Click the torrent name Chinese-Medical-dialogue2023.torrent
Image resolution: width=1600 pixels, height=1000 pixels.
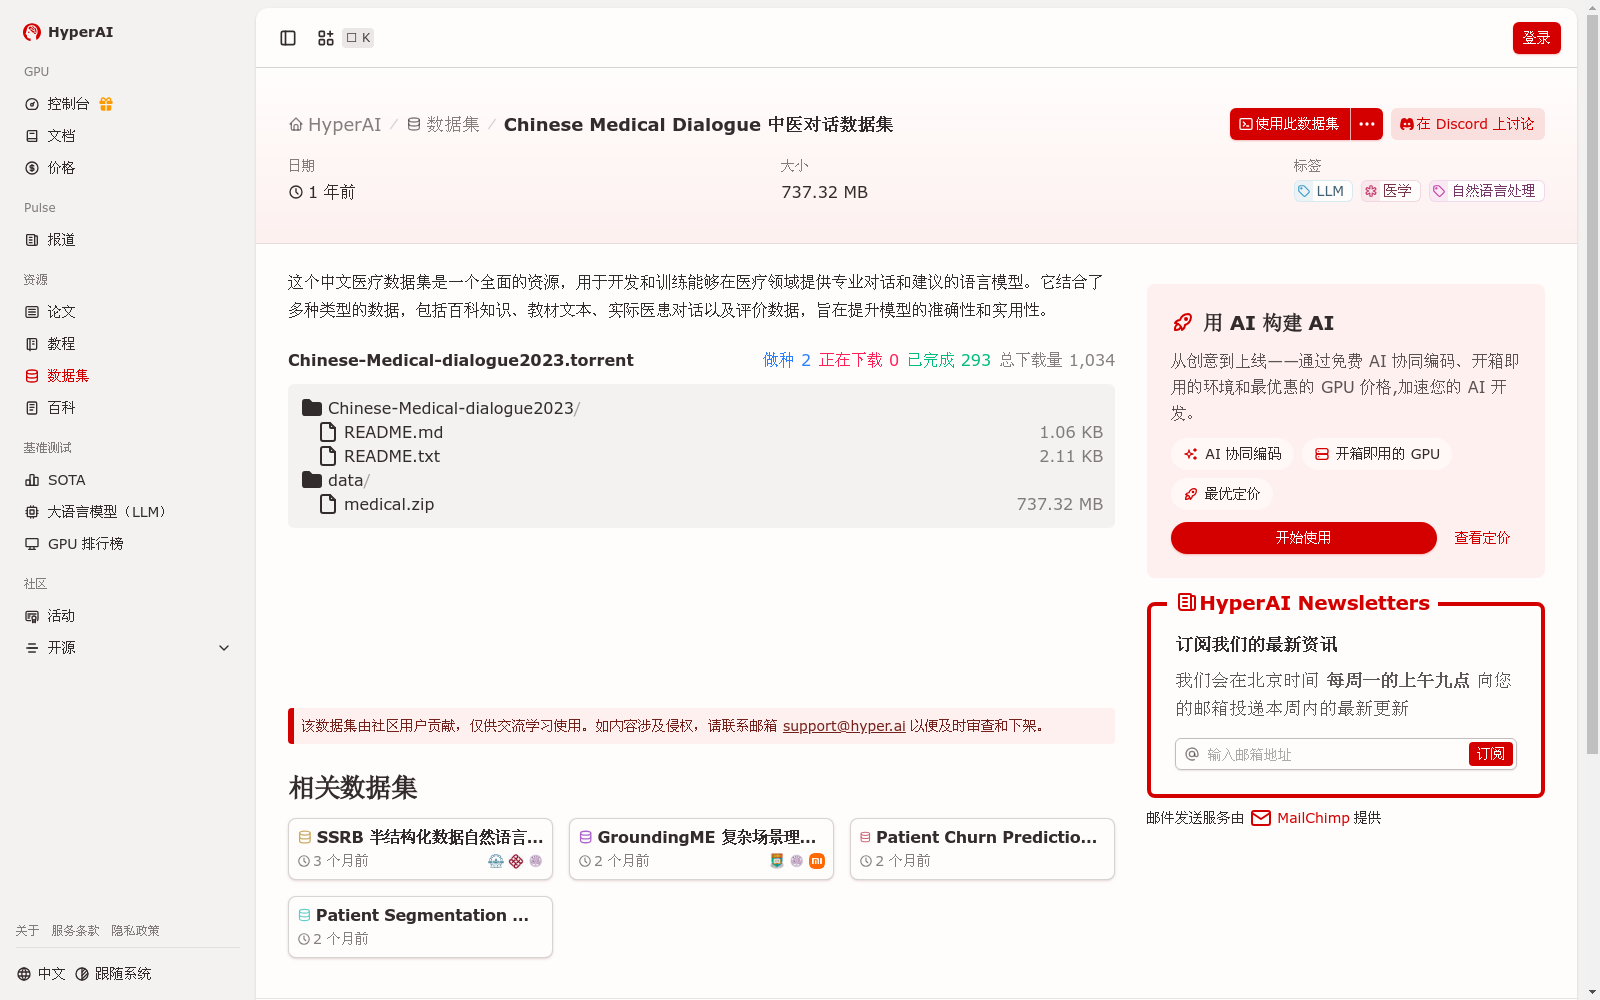point(461,360)
